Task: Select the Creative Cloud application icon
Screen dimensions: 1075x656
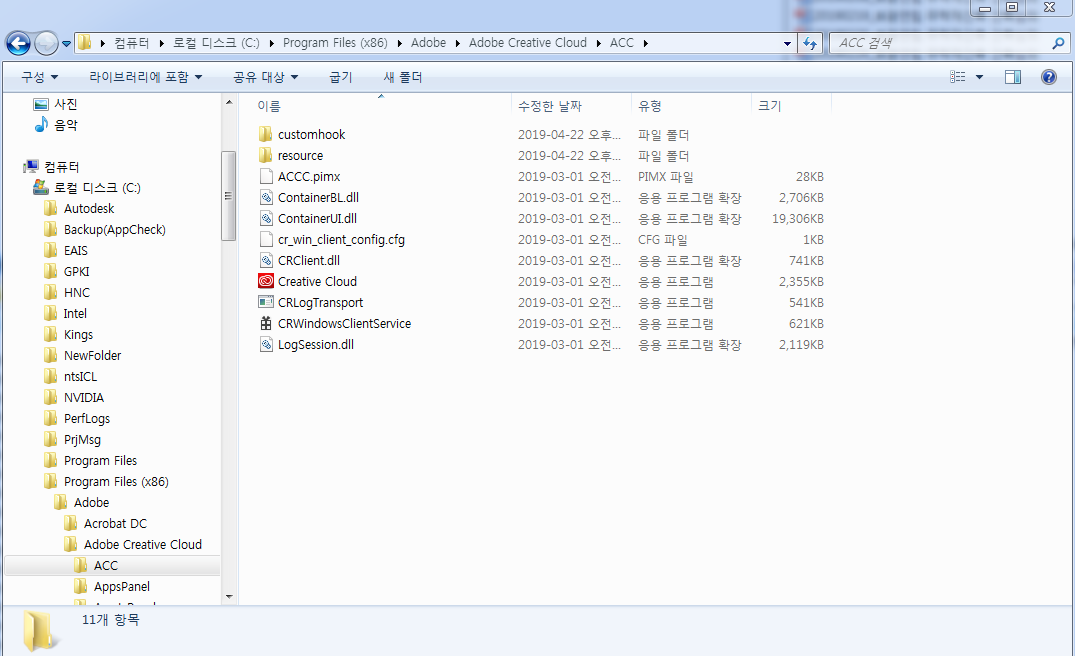Action: [266, 281]
